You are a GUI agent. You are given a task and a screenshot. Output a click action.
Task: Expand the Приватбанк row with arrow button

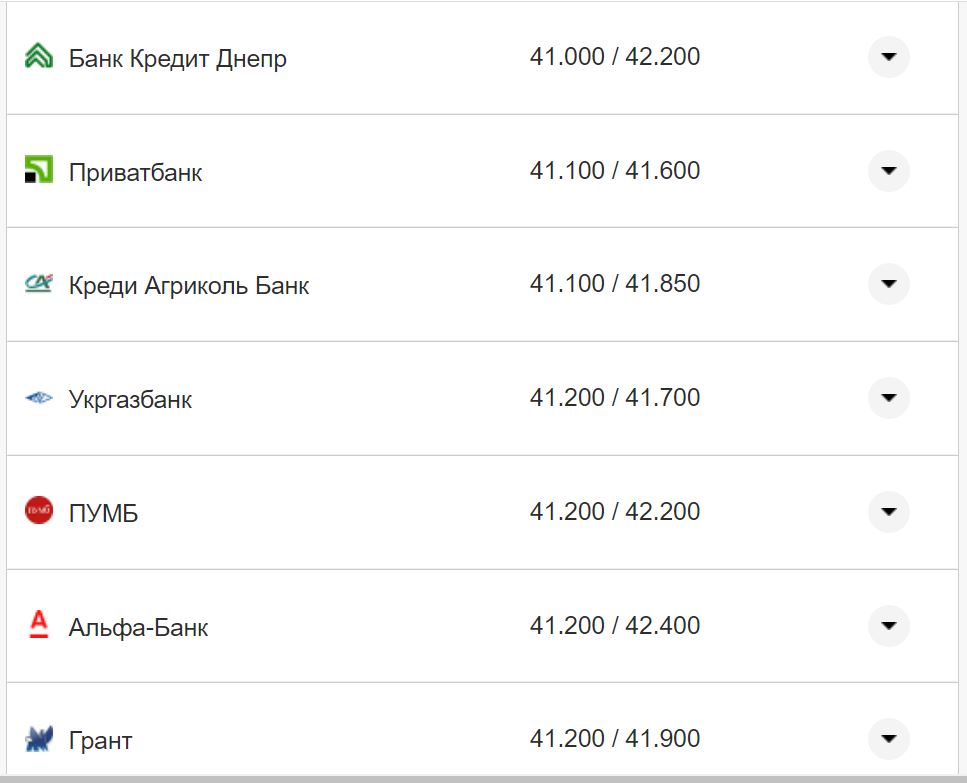coord(888,171)
